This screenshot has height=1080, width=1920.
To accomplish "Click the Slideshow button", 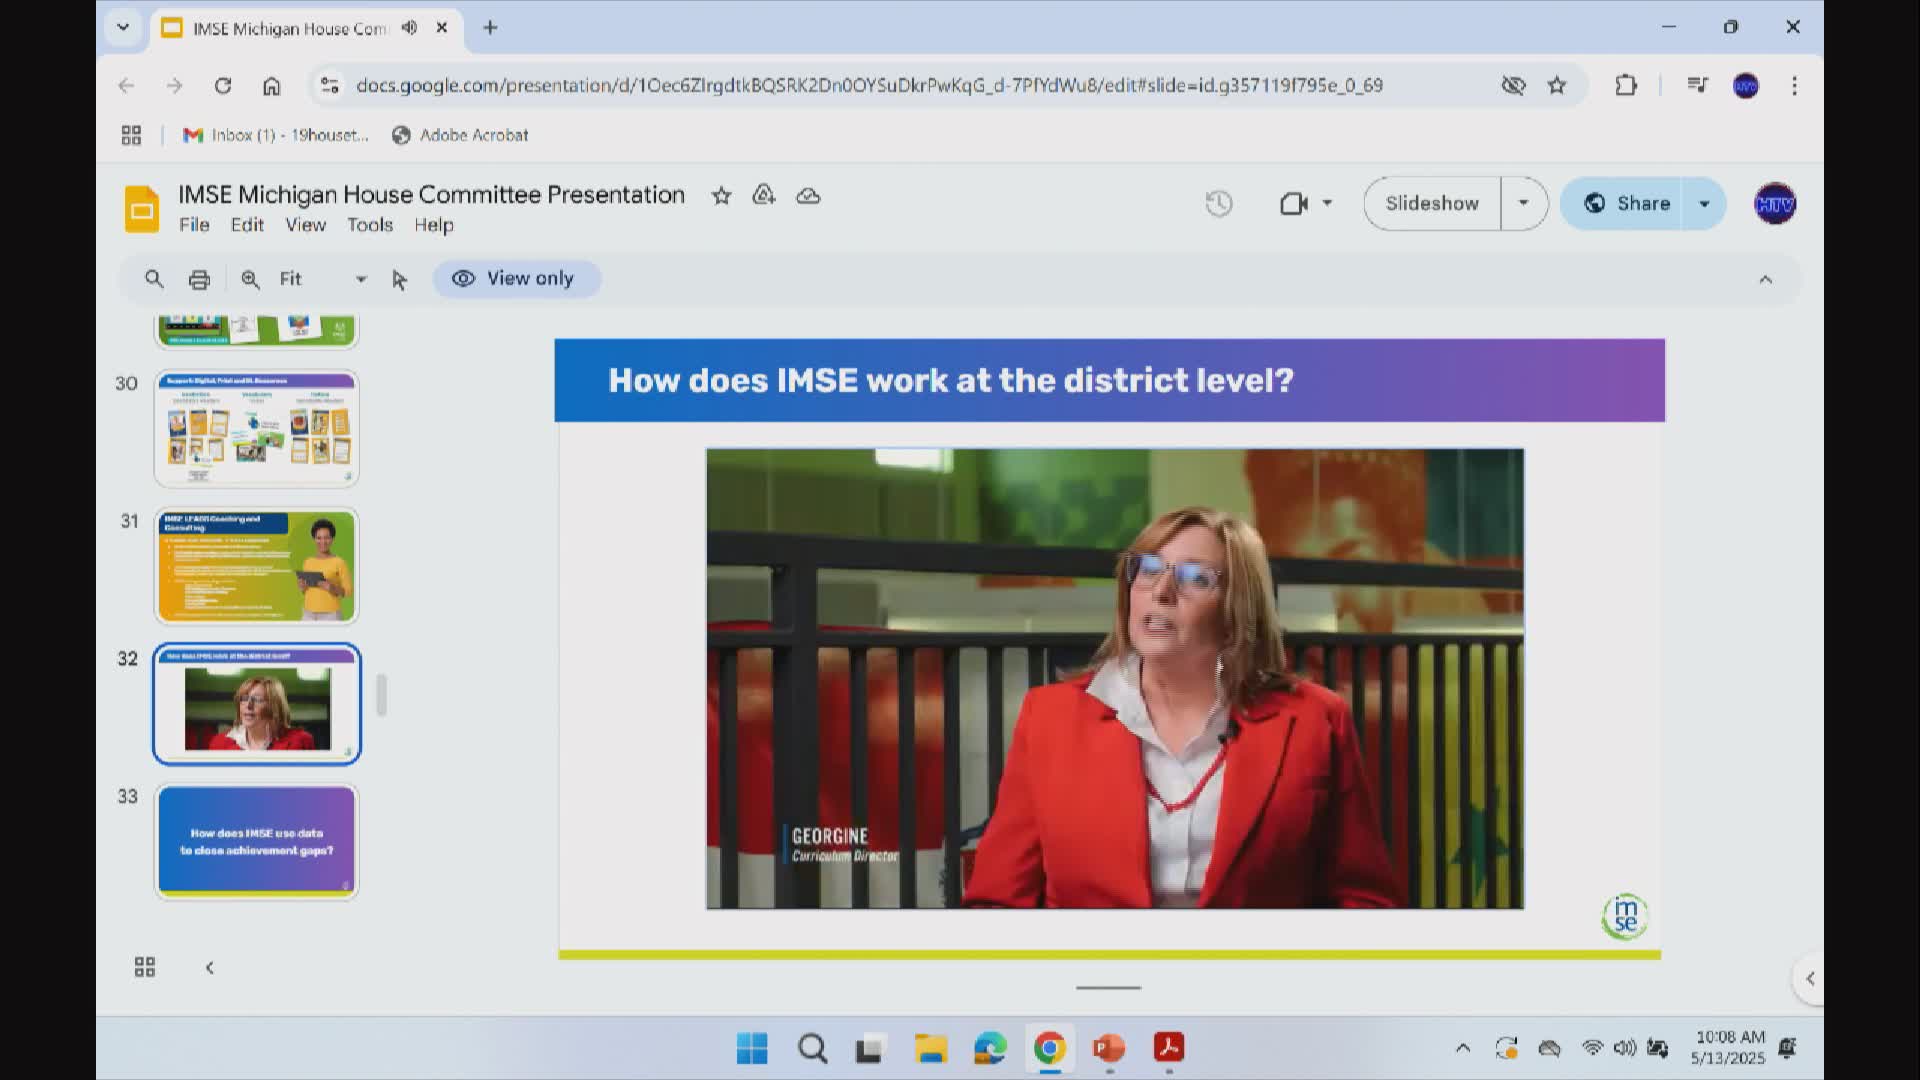I will click(x=1432, y=203).
